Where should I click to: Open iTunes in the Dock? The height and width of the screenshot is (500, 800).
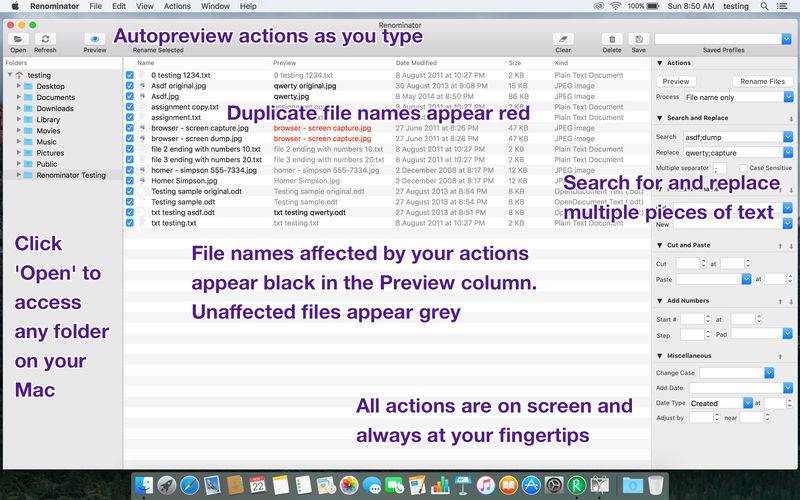click(485, 485)
